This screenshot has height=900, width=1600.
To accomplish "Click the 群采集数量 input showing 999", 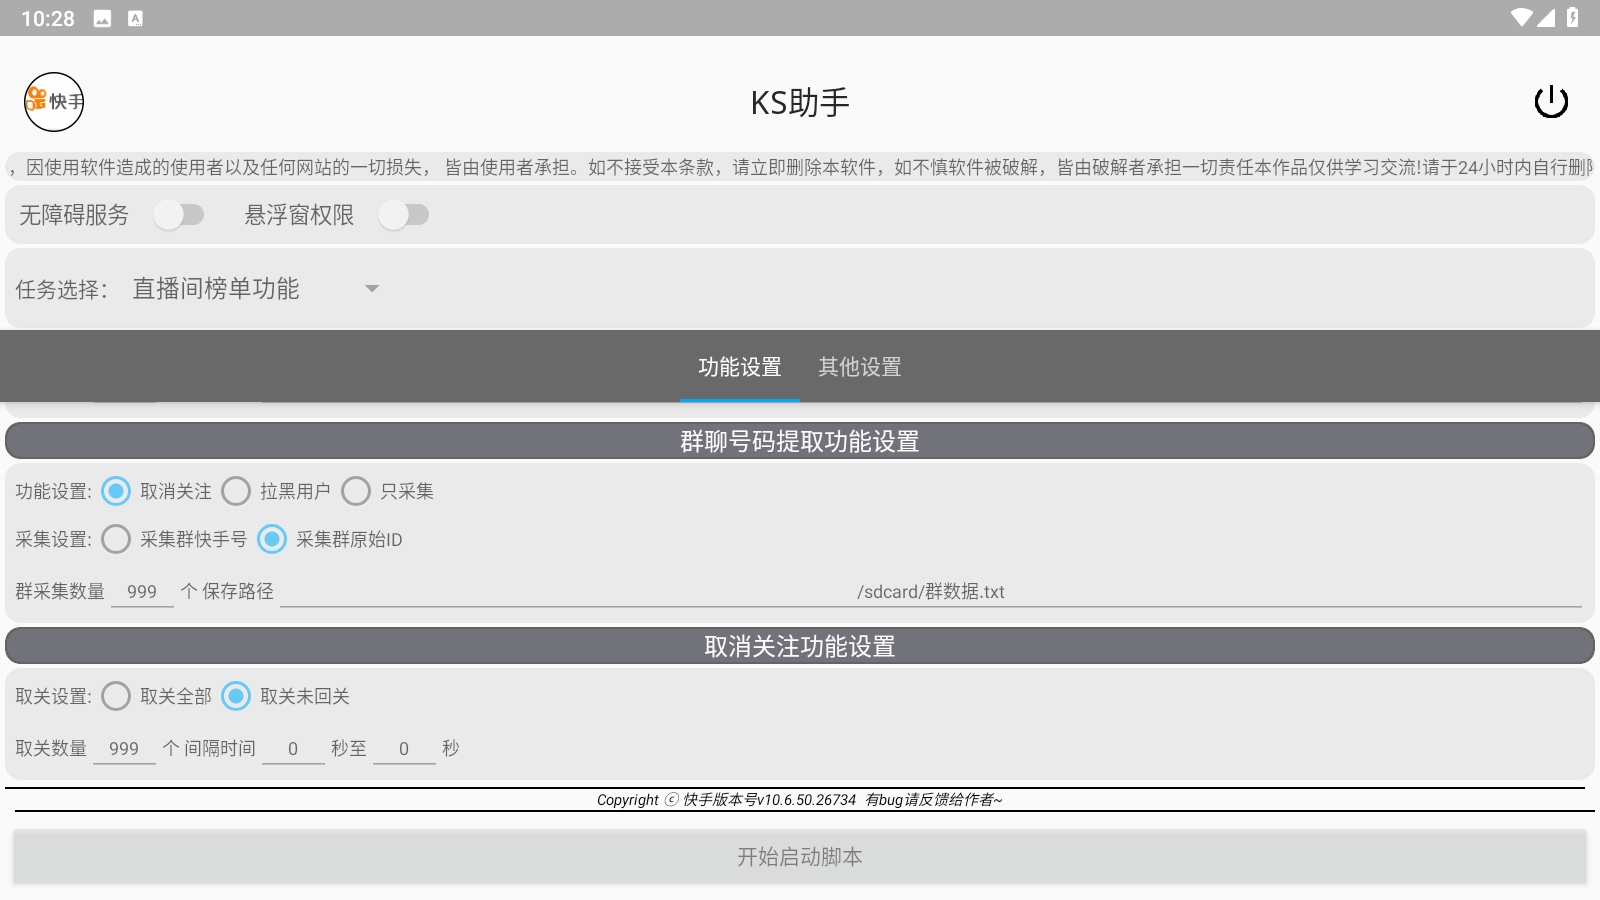I will (x=142, y=591).
